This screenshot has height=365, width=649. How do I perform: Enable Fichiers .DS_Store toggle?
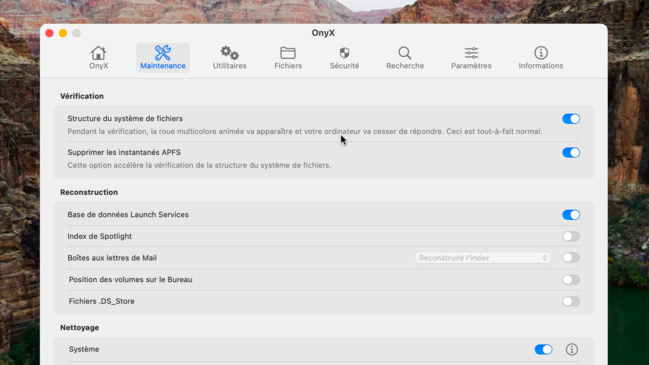[571, 301]
